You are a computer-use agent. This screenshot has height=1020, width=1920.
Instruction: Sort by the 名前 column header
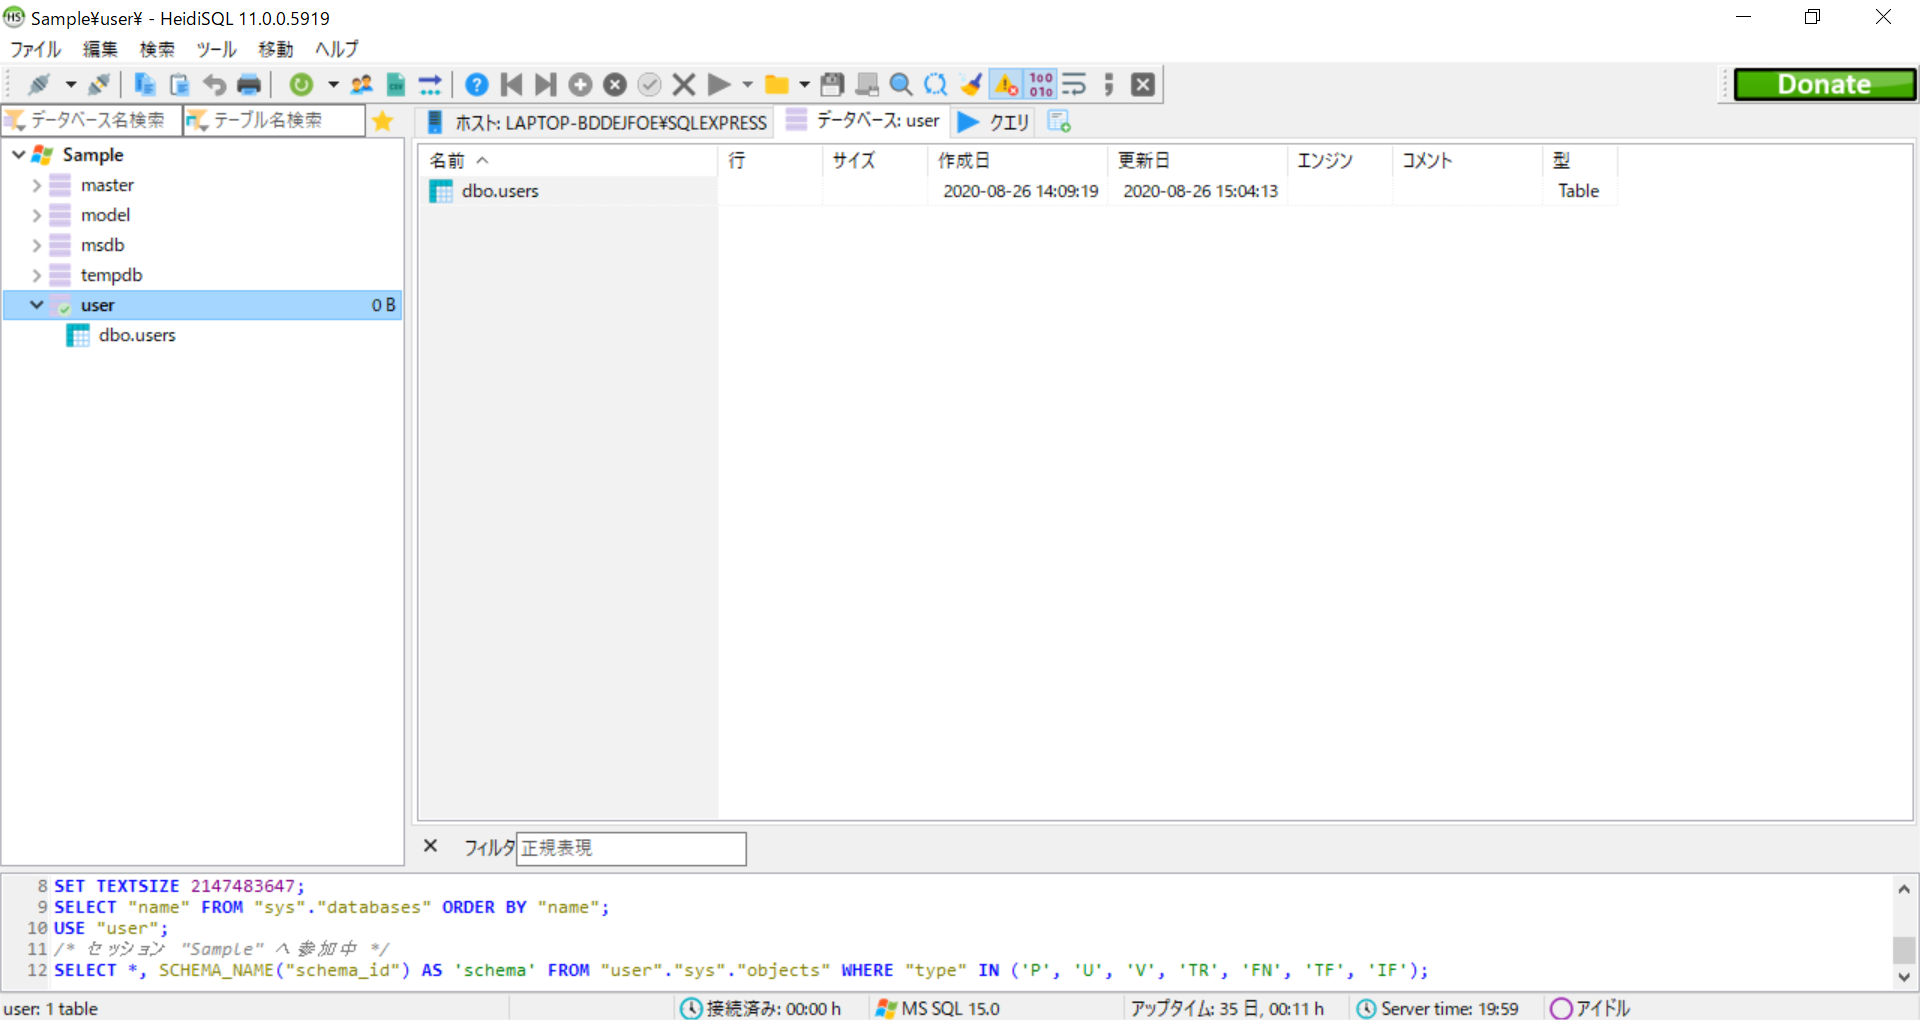567,161
